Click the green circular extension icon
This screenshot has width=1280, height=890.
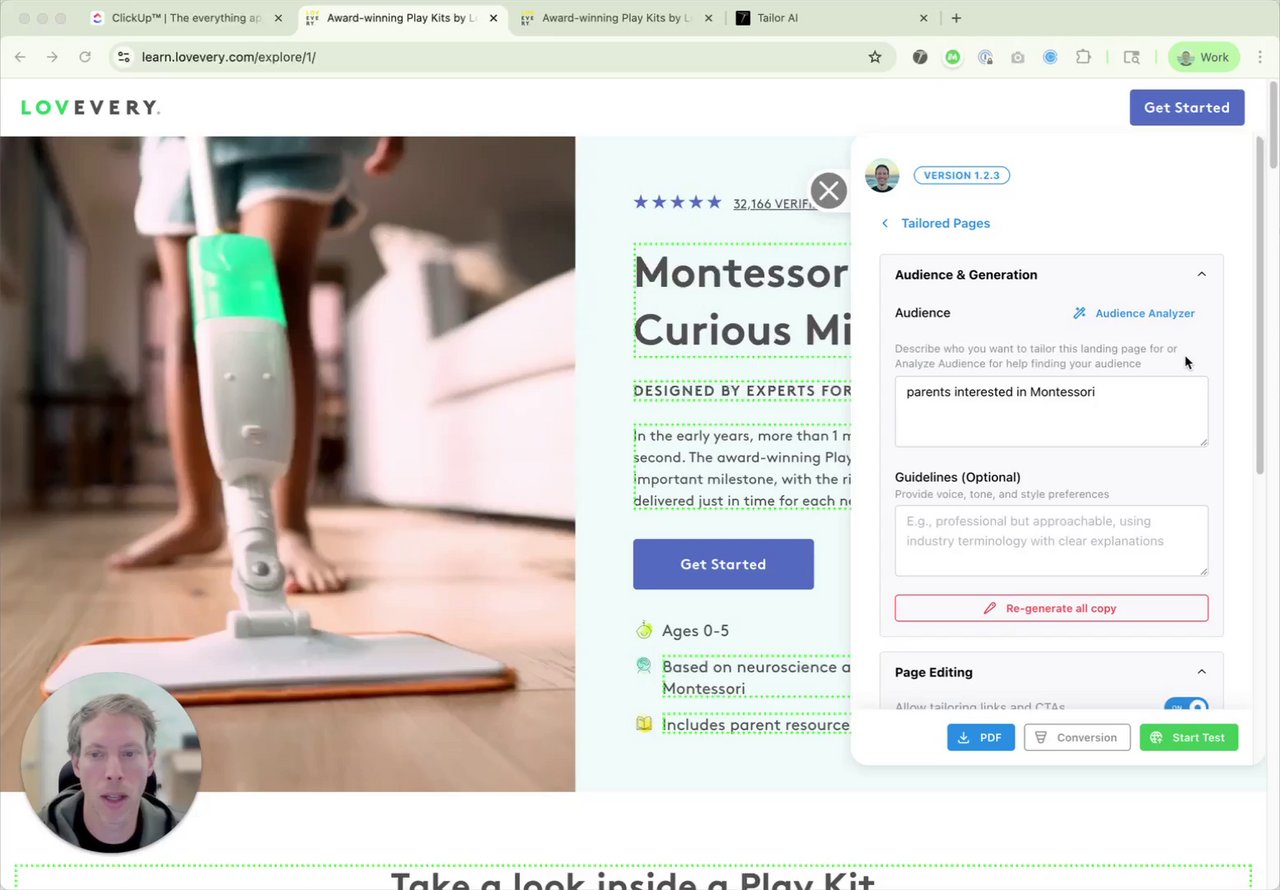(952, 57)
